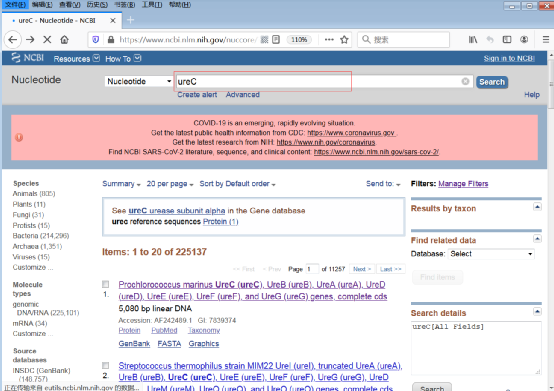554x391 pixels.
Task: Expand the Resources menu
Action: coord(77,59)
